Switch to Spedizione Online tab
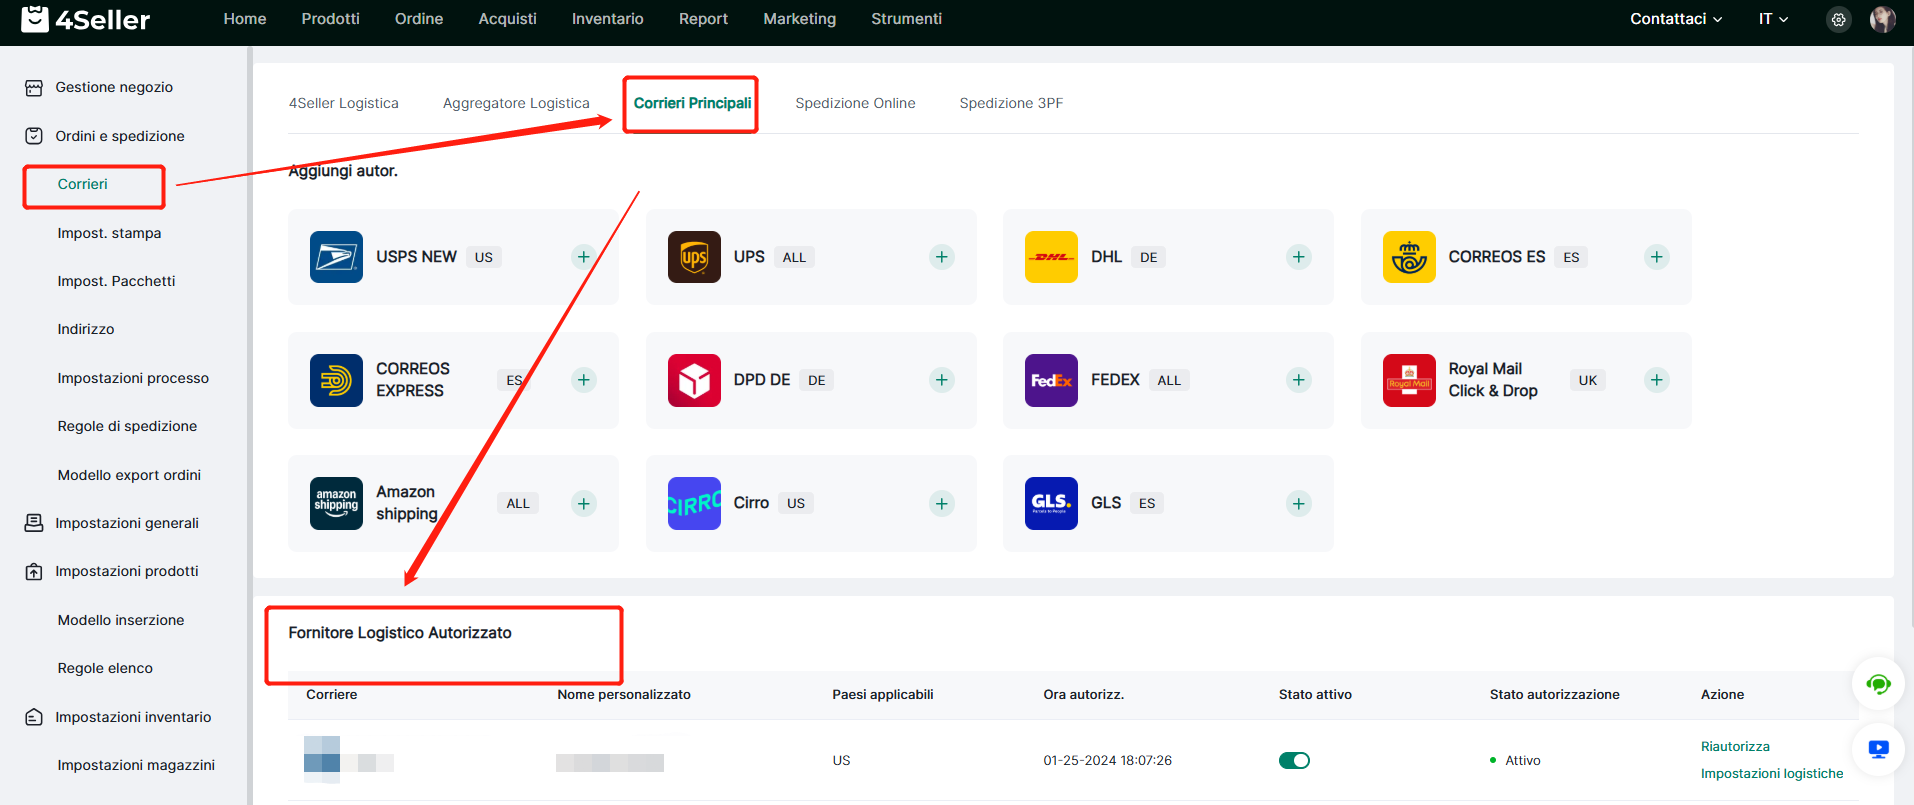 pos(855,103)
